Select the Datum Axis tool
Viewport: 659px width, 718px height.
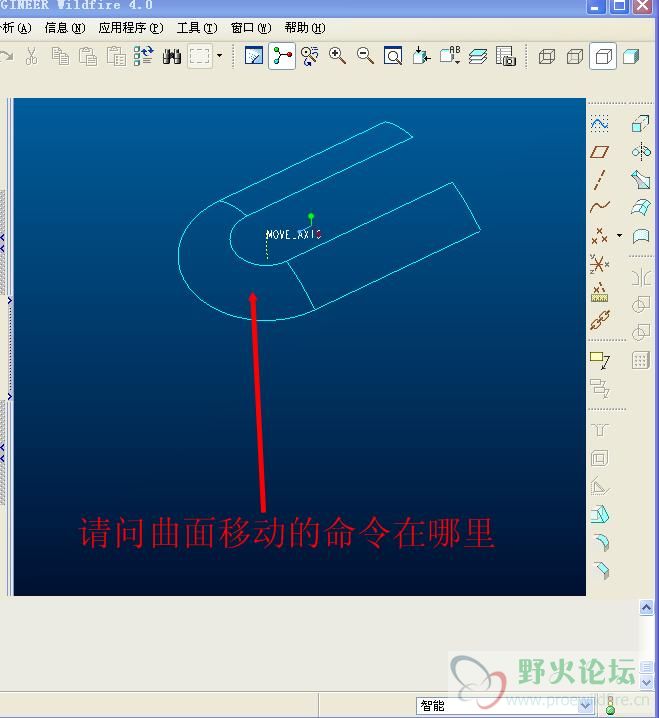pos(599,180)
